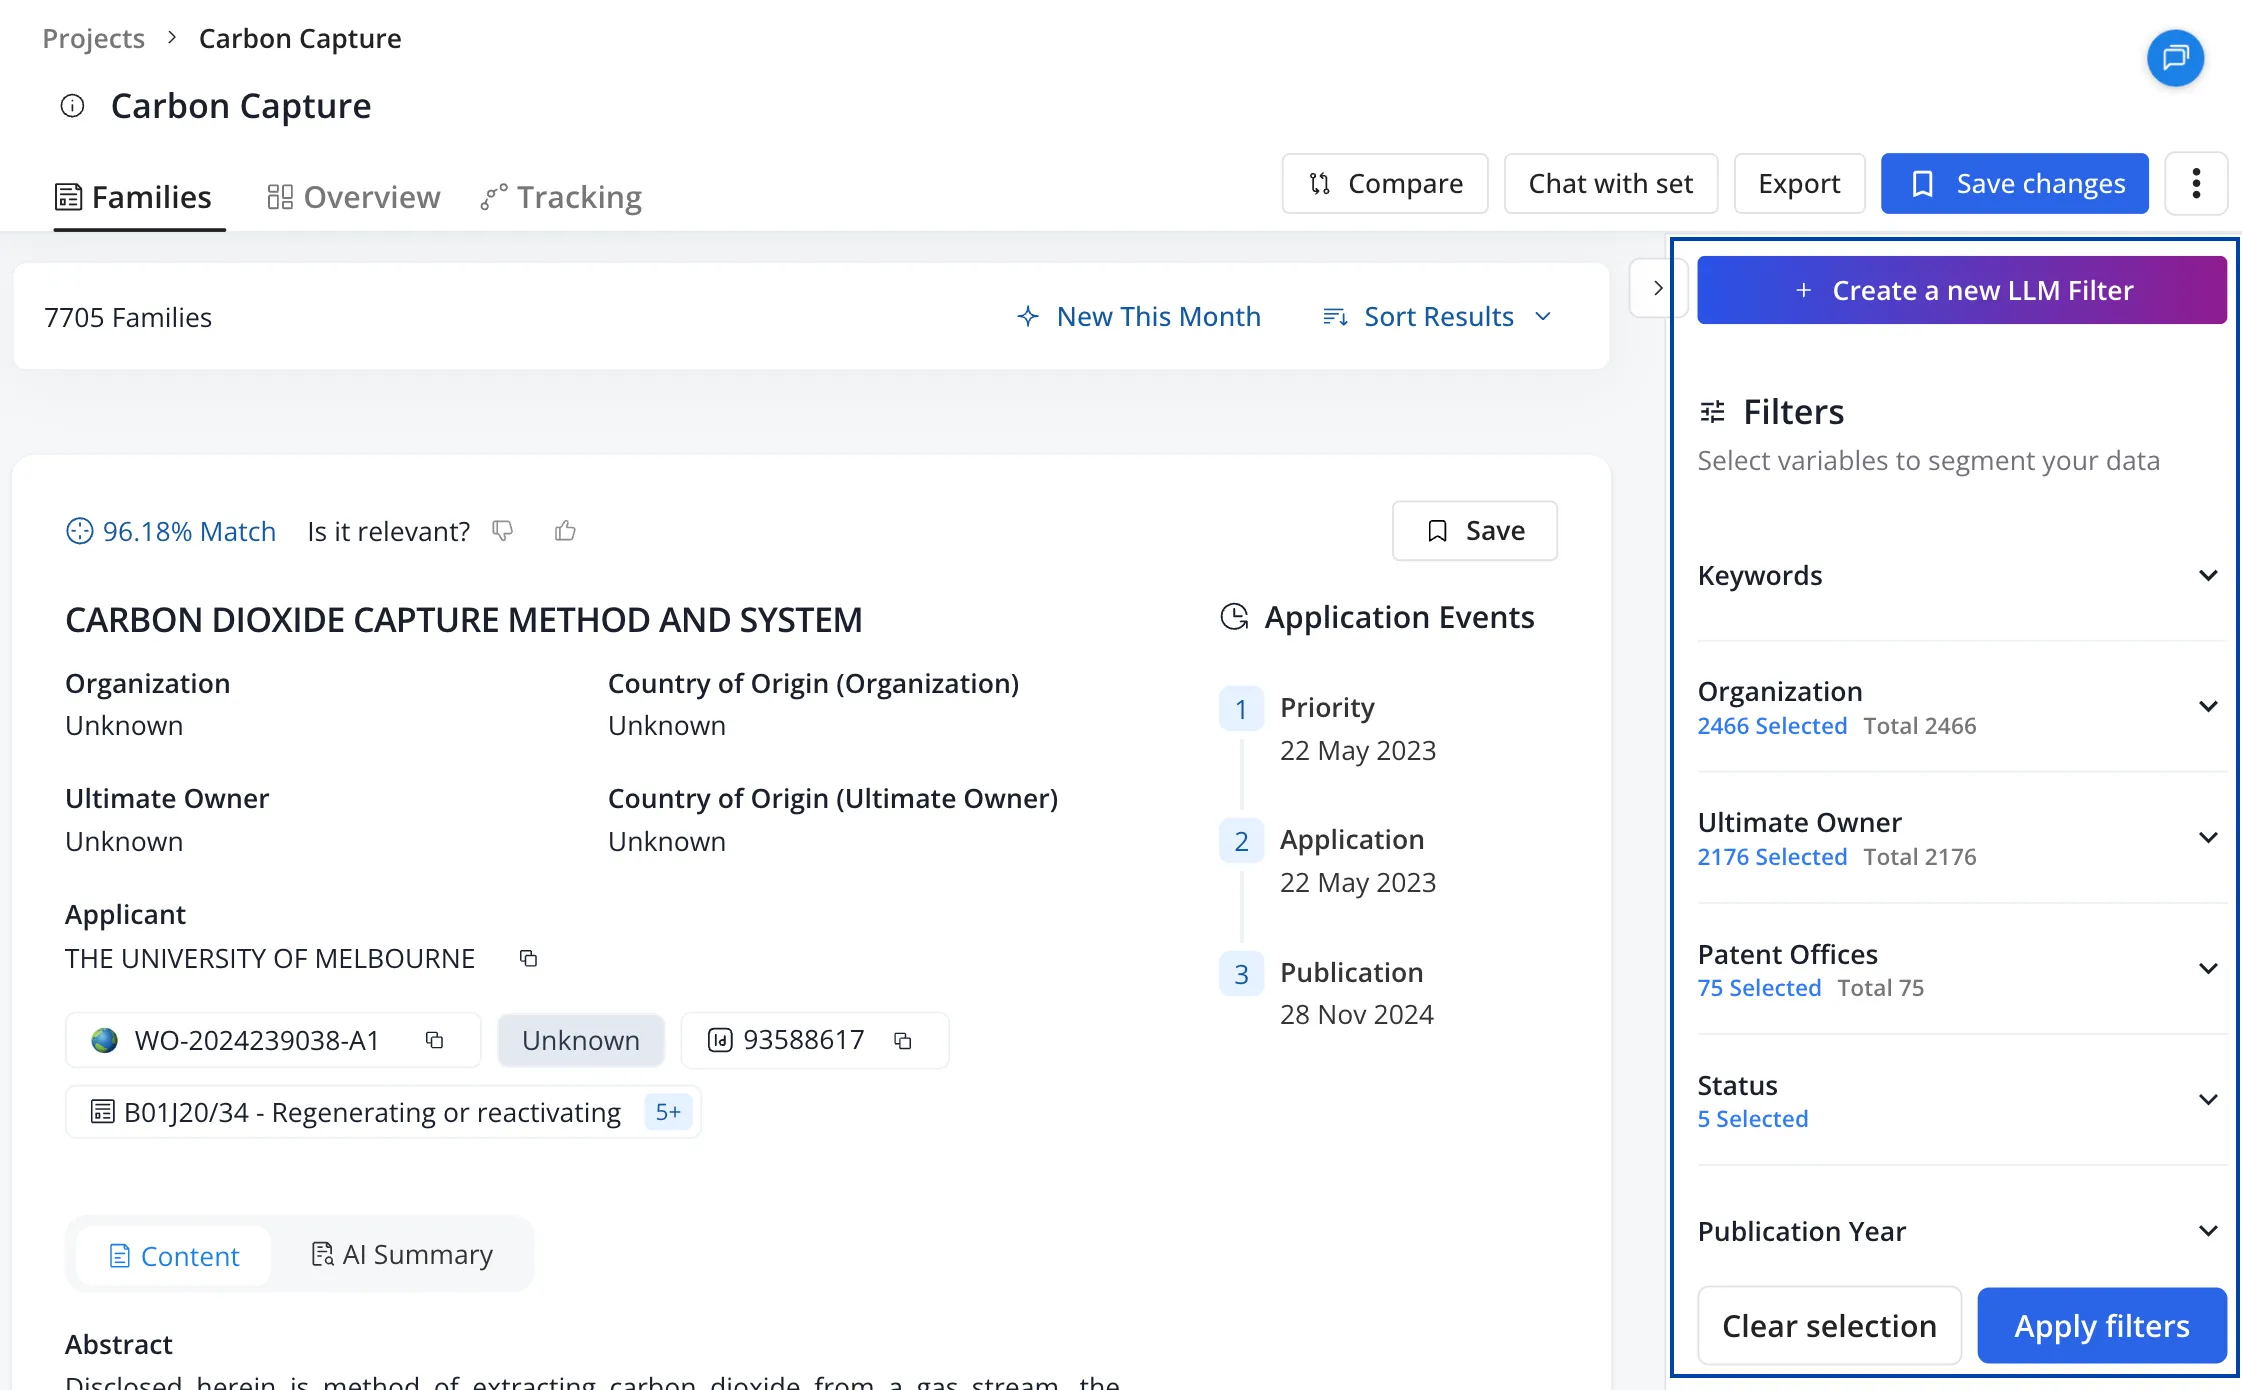Image resolution: width=2242 pixels, height=1390 pixels.
Task: Switch to the Overview tab
Action: [x=354, y=197]
